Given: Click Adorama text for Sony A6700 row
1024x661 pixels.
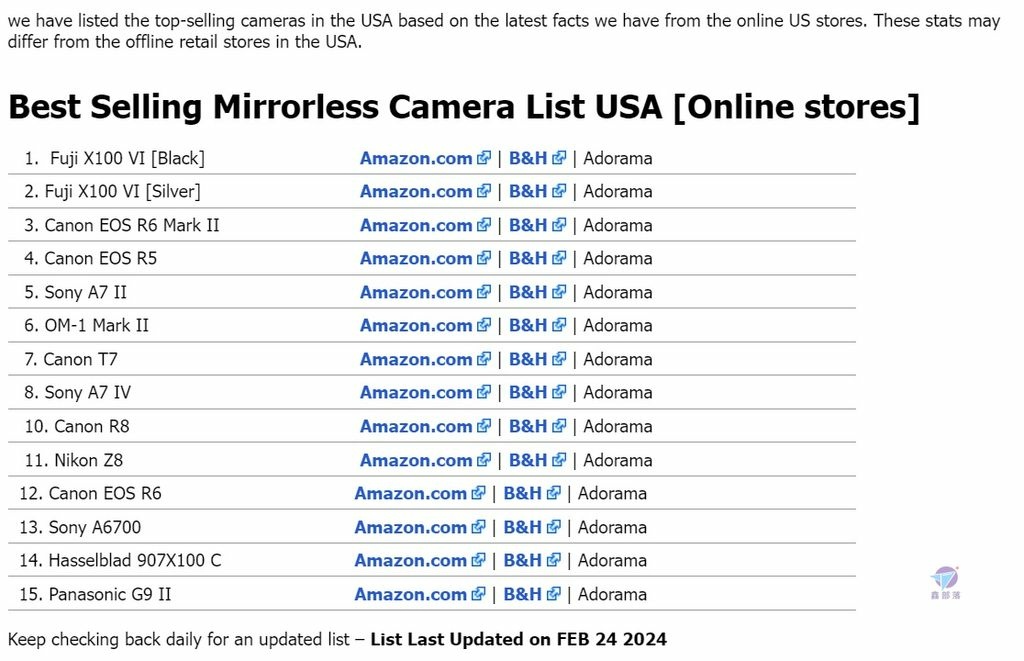Looking at the screenshot, I should point(613,527).
